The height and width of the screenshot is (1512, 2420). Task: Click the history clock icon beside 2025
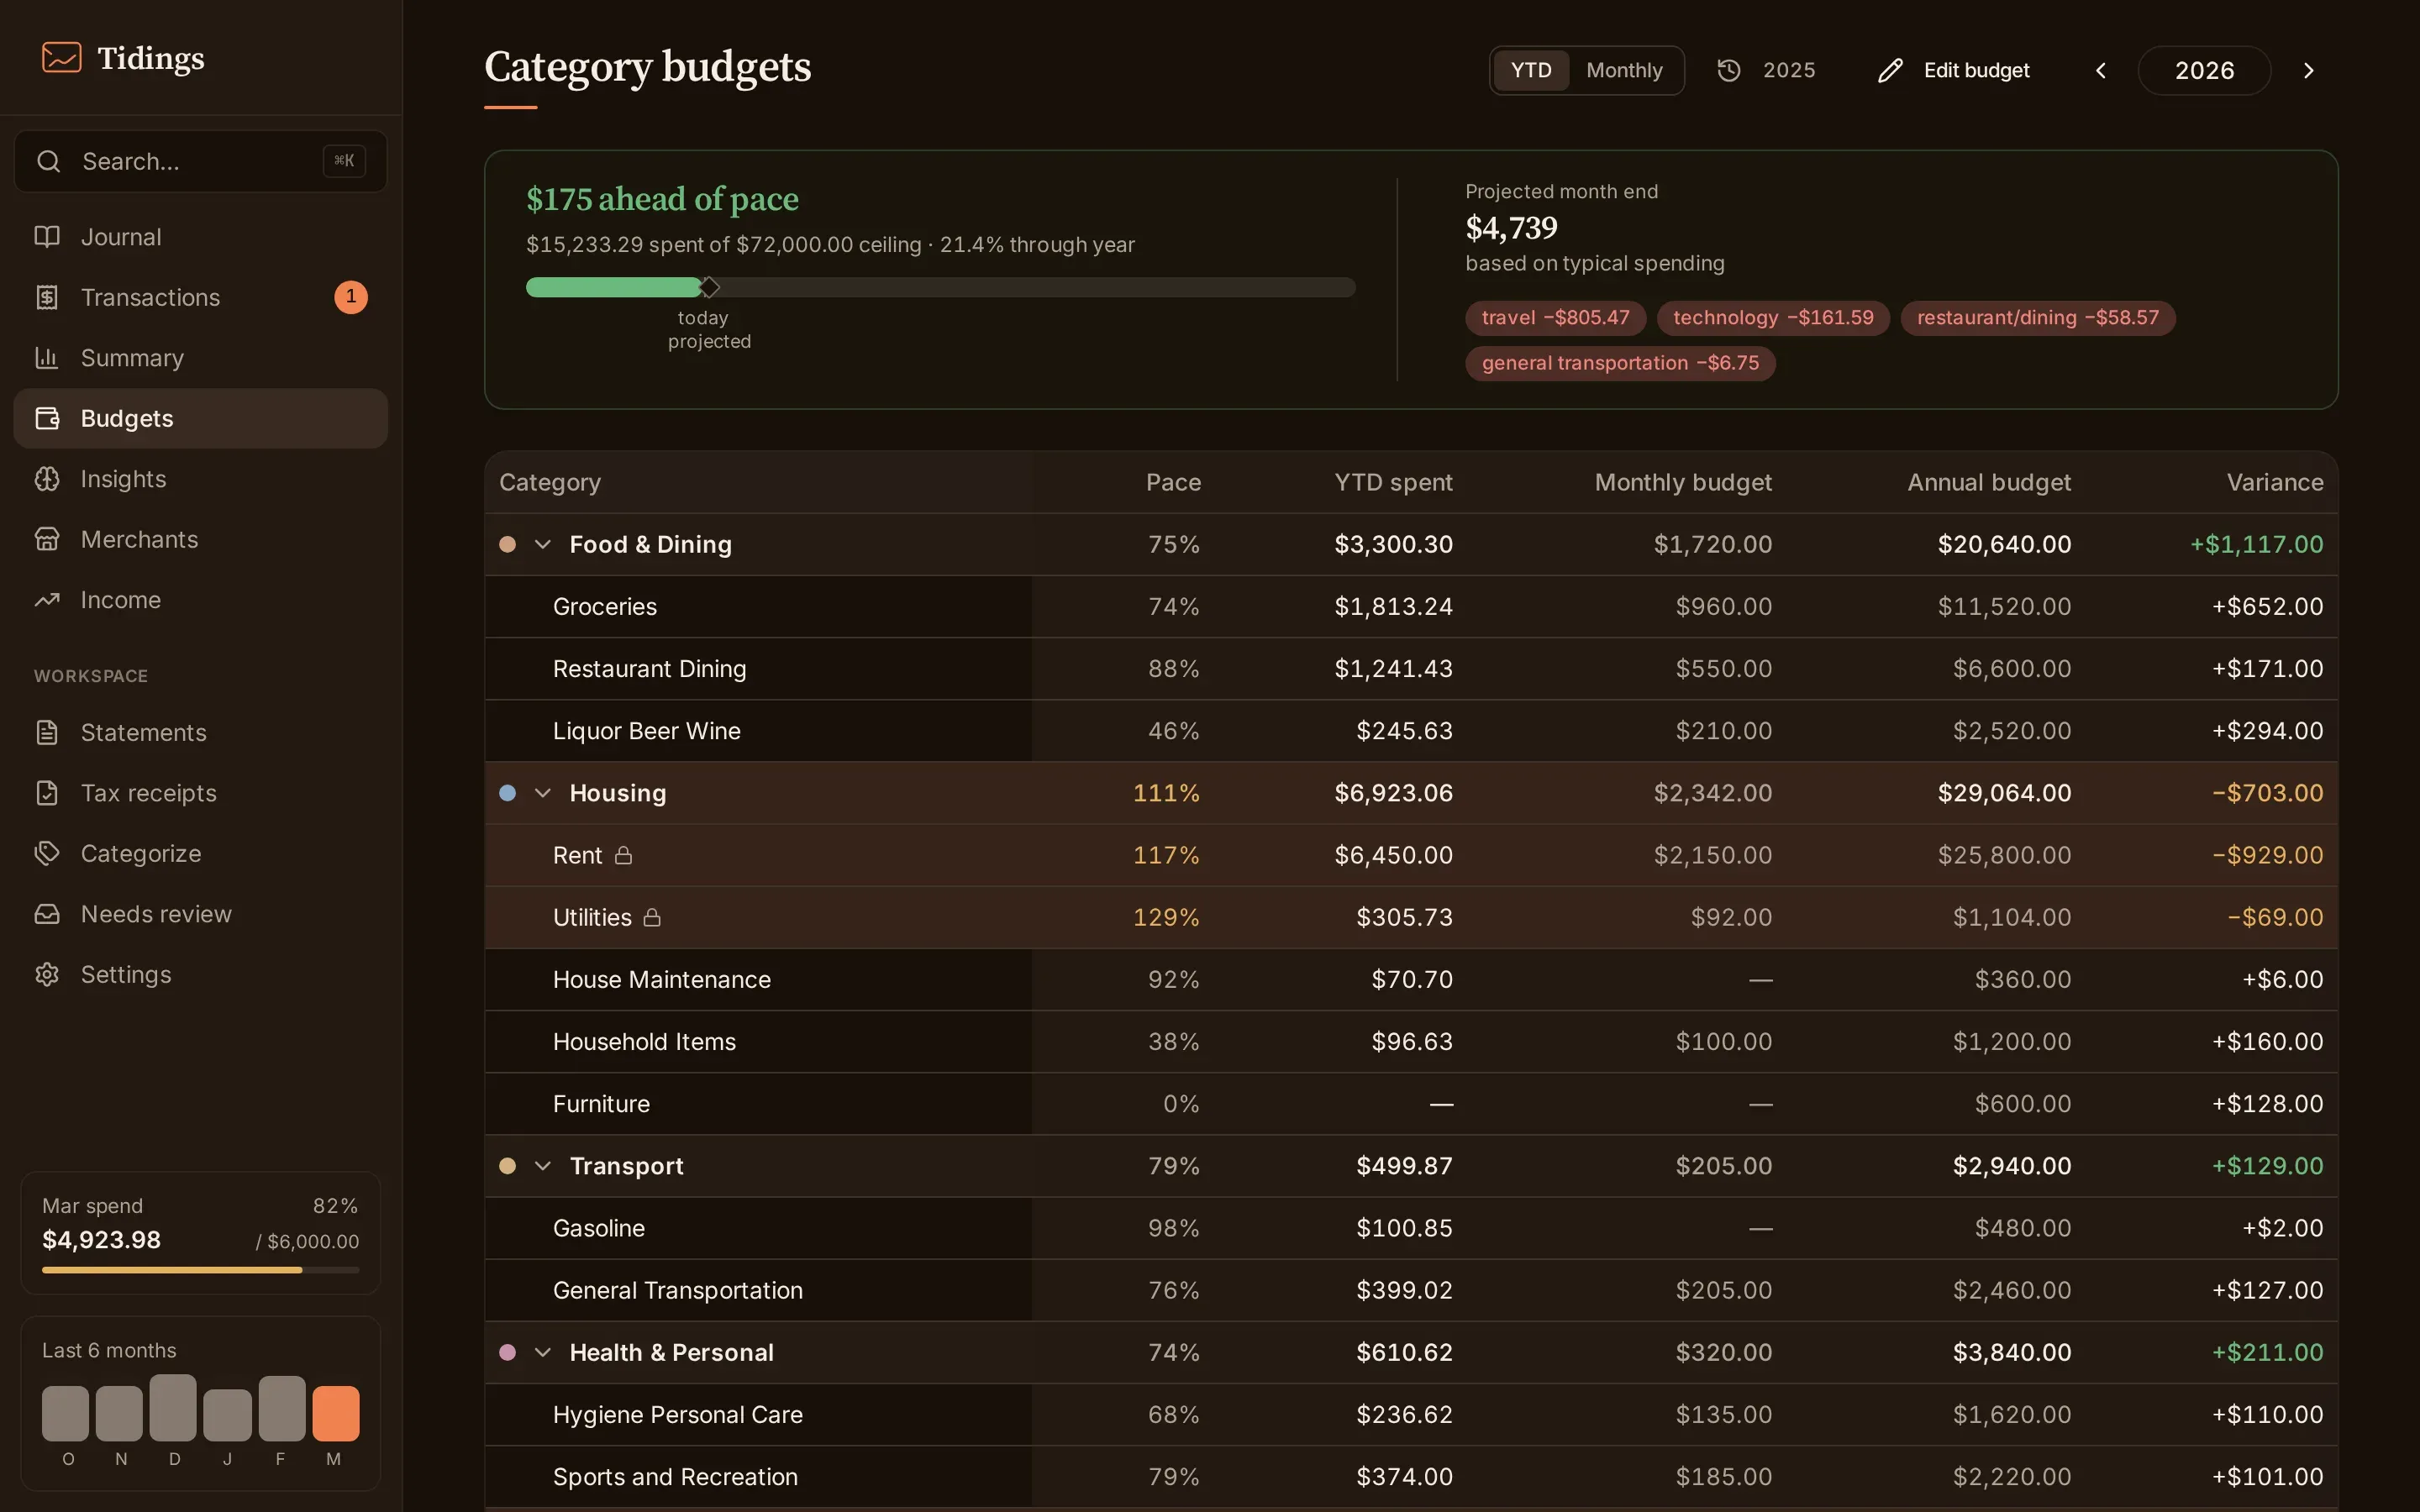1729,70
